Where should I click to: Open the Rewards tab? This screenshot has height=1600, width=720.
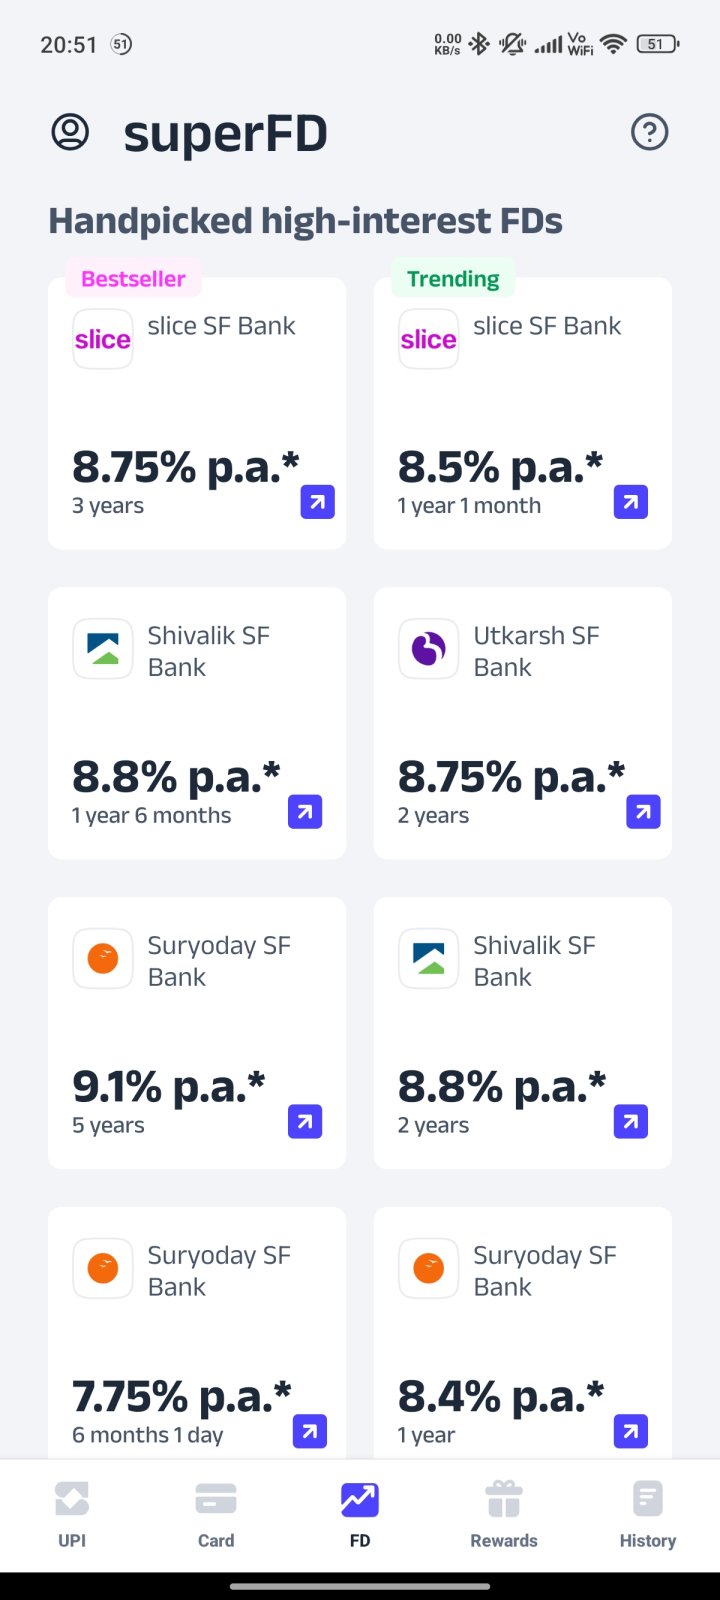(504, 1514)
